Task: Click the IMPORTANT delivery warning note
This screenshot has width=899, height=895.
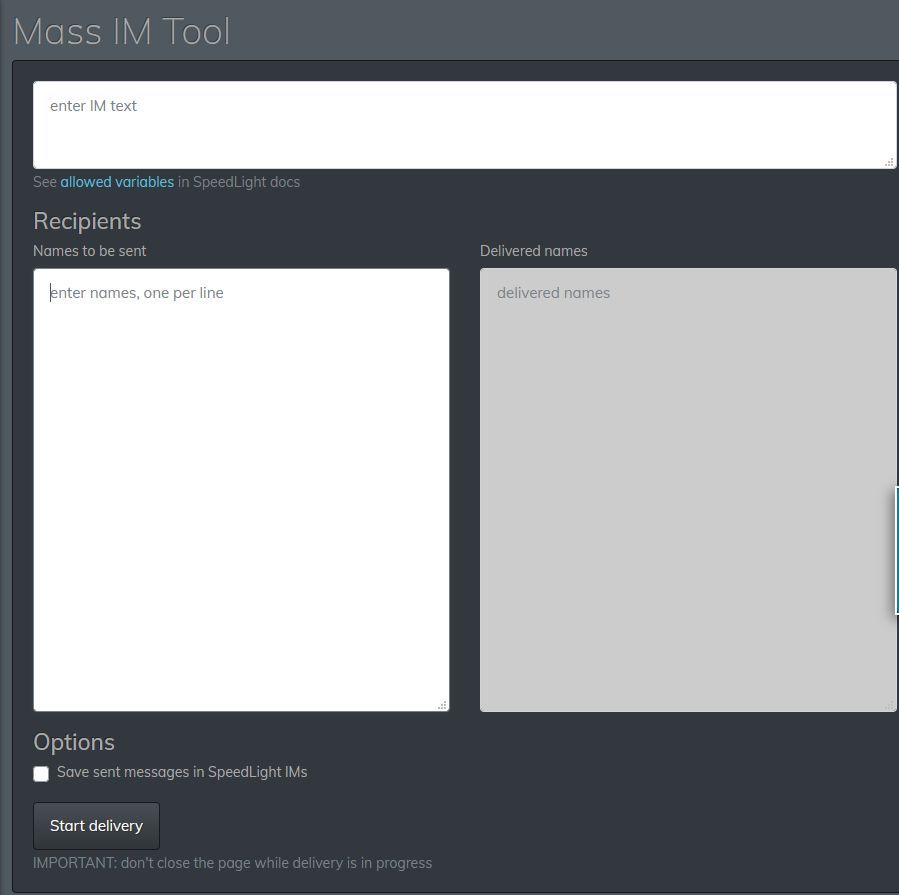Action: [x=232, y=863]
